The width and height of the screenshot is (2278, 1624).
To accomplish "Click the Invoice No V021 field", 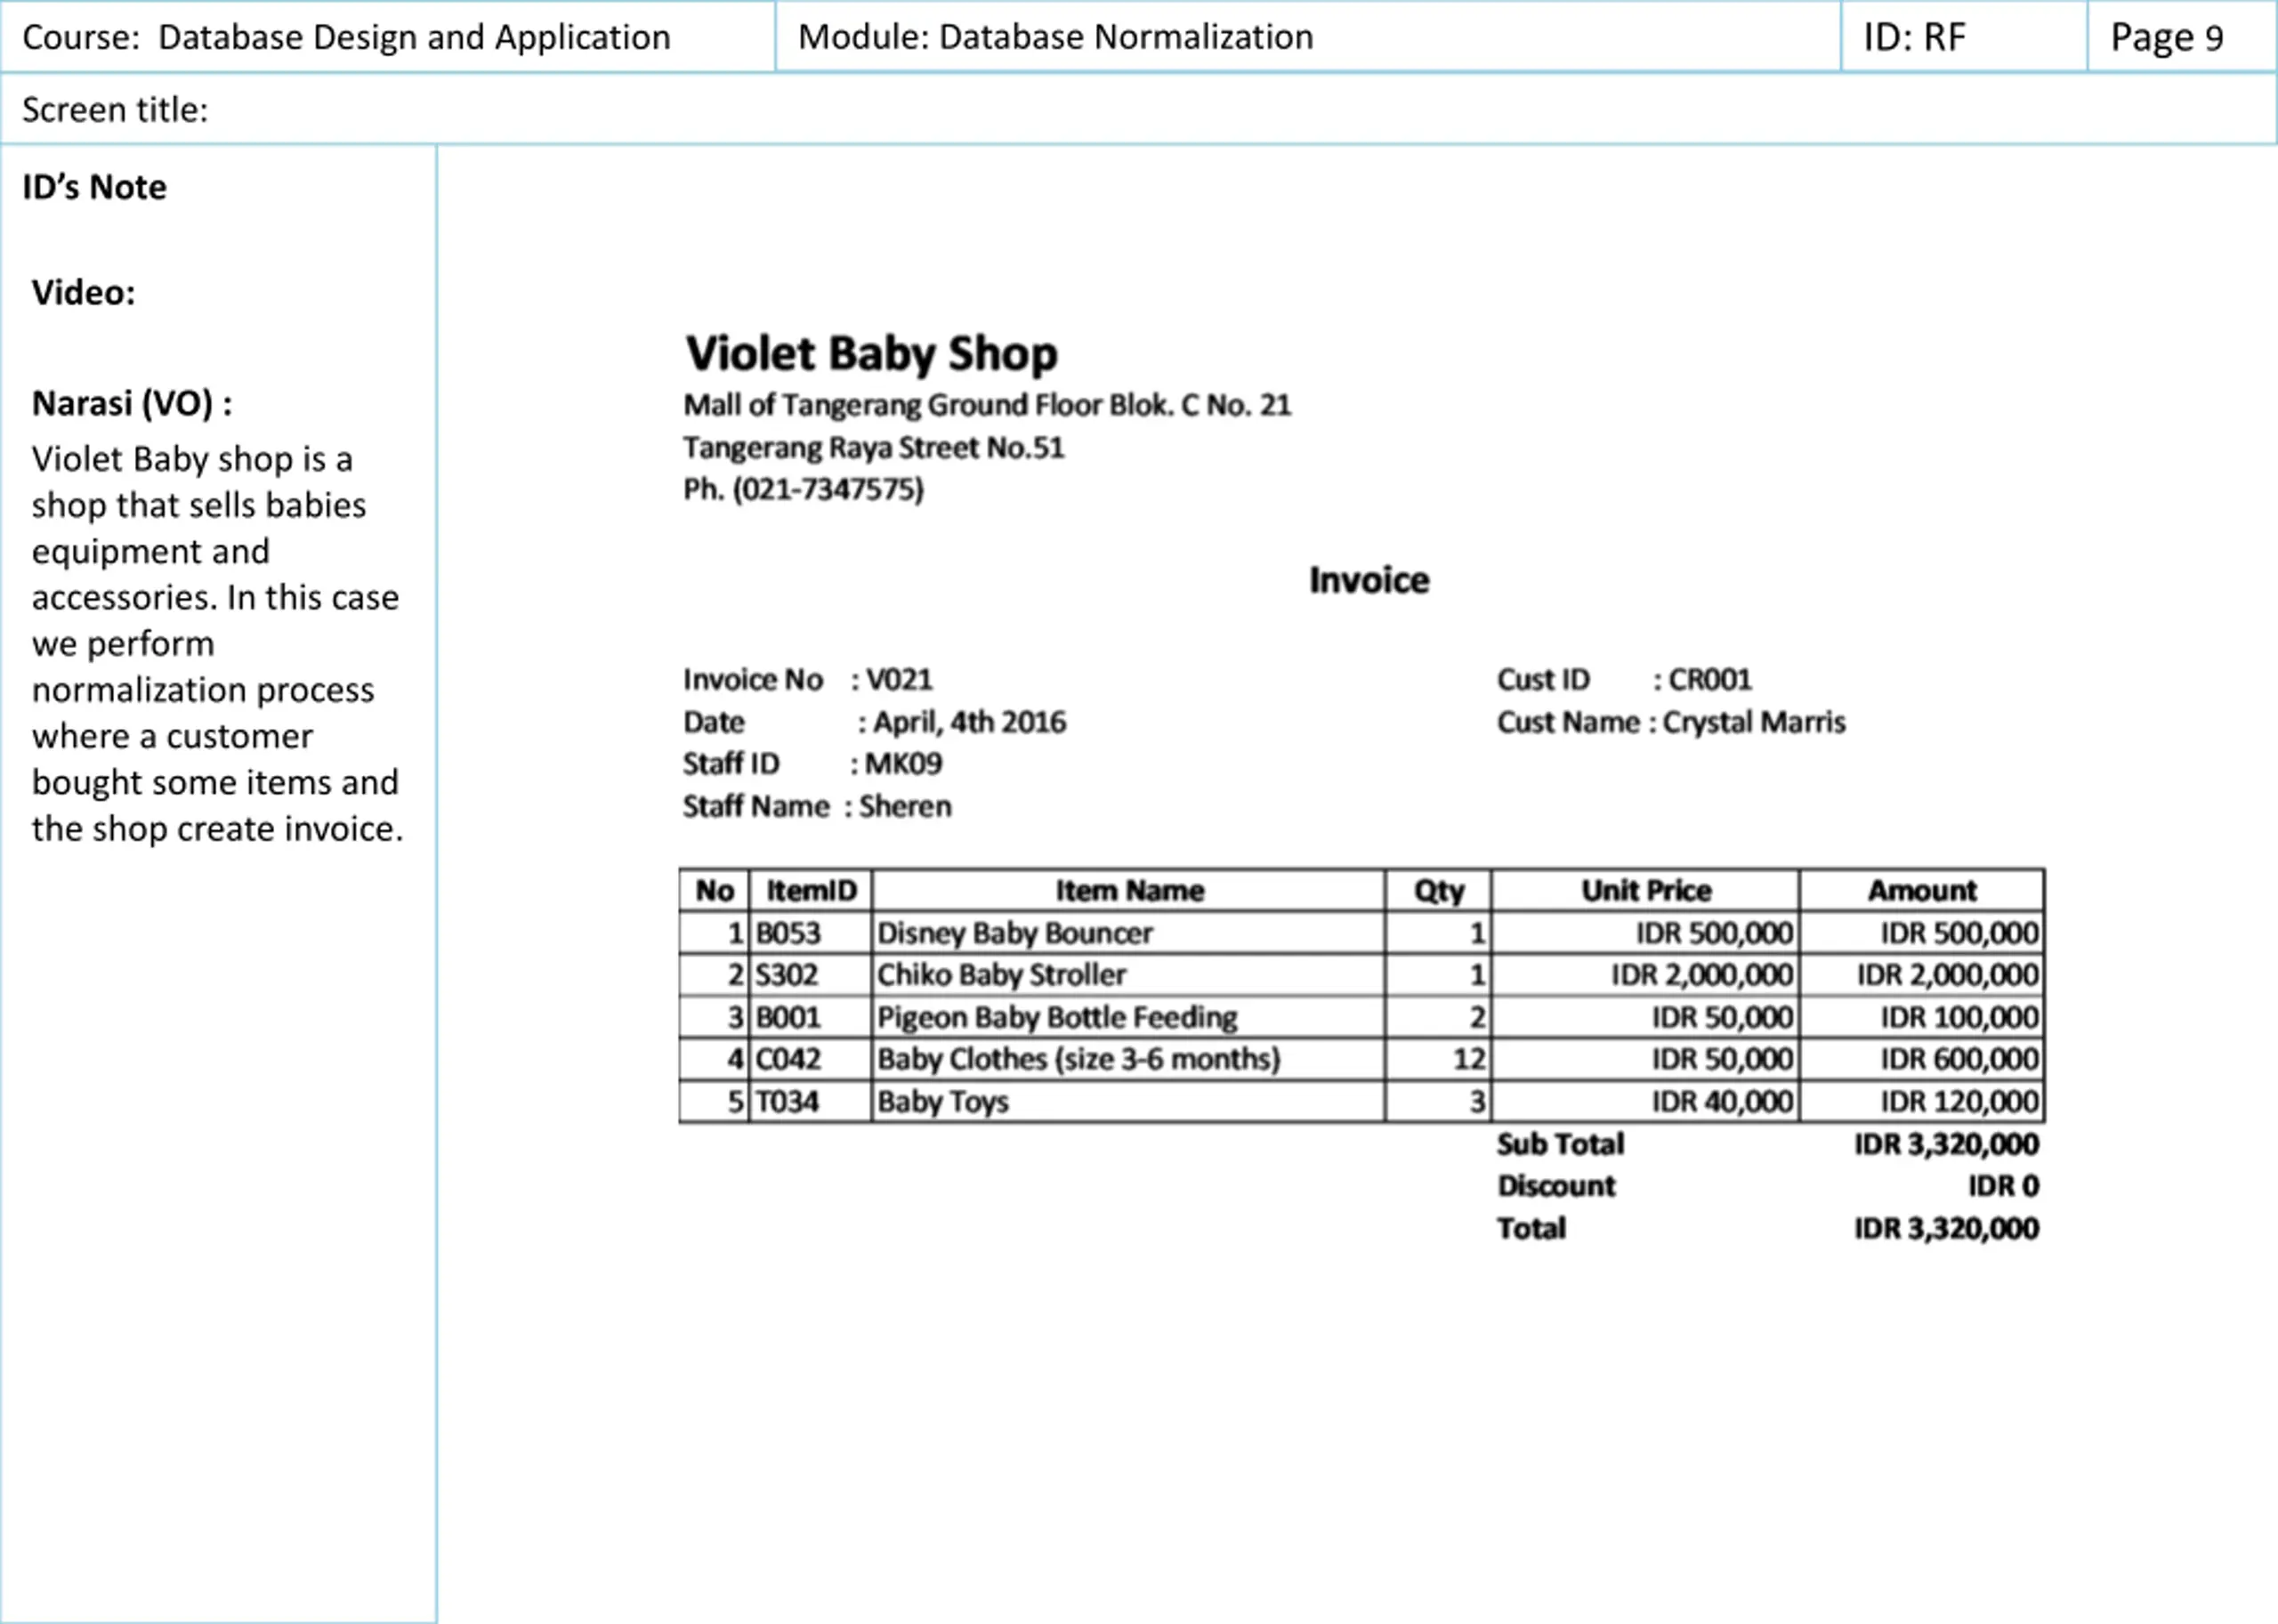I will point(808,680).
